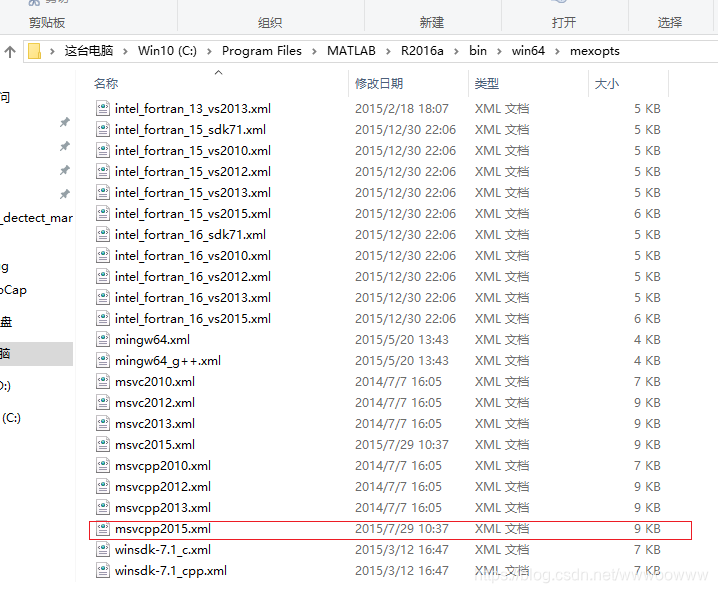
Task: Sort by 修改日期 column header
Action: point(379,83)
